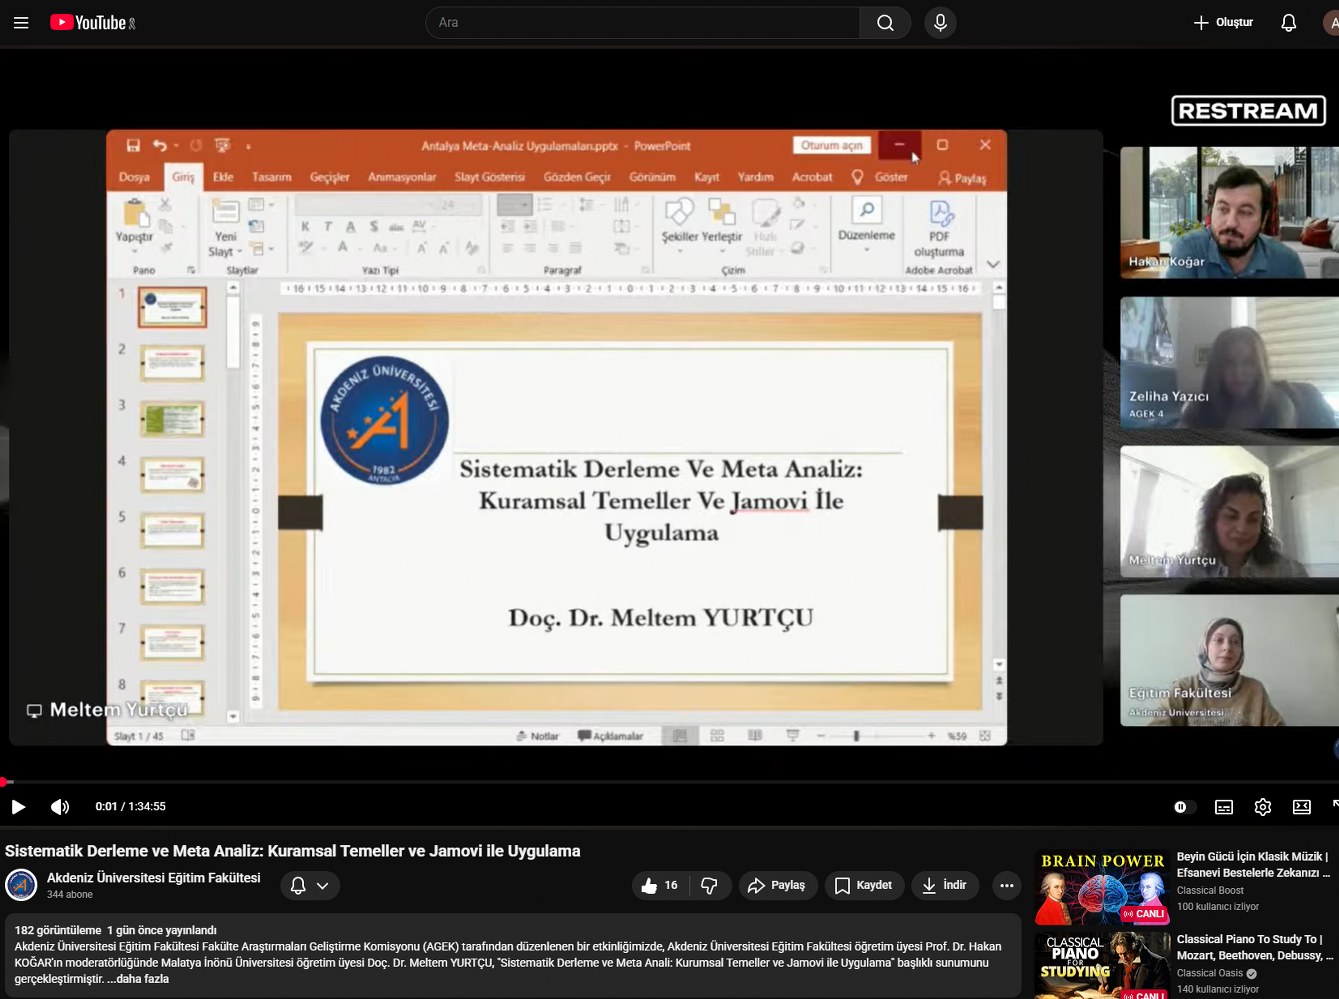Click the search magnifier button

885,22
